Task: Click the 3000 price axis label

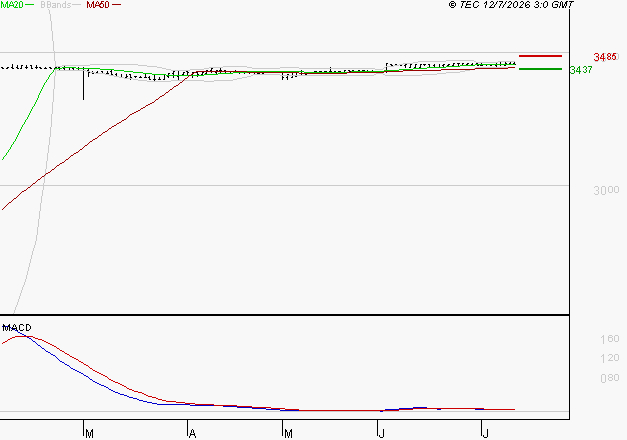Action: coord(606,190)
